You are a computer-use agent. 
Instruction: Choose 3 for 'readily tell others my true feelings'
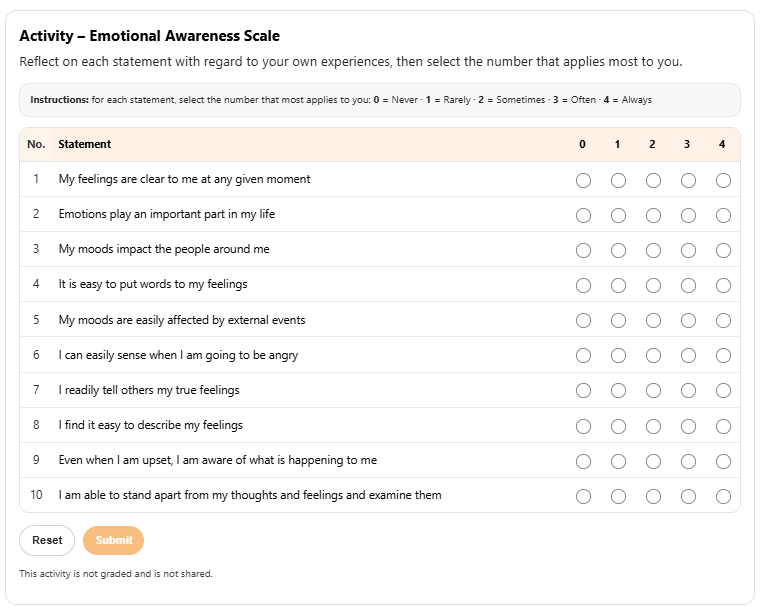[x=688, y=391]
